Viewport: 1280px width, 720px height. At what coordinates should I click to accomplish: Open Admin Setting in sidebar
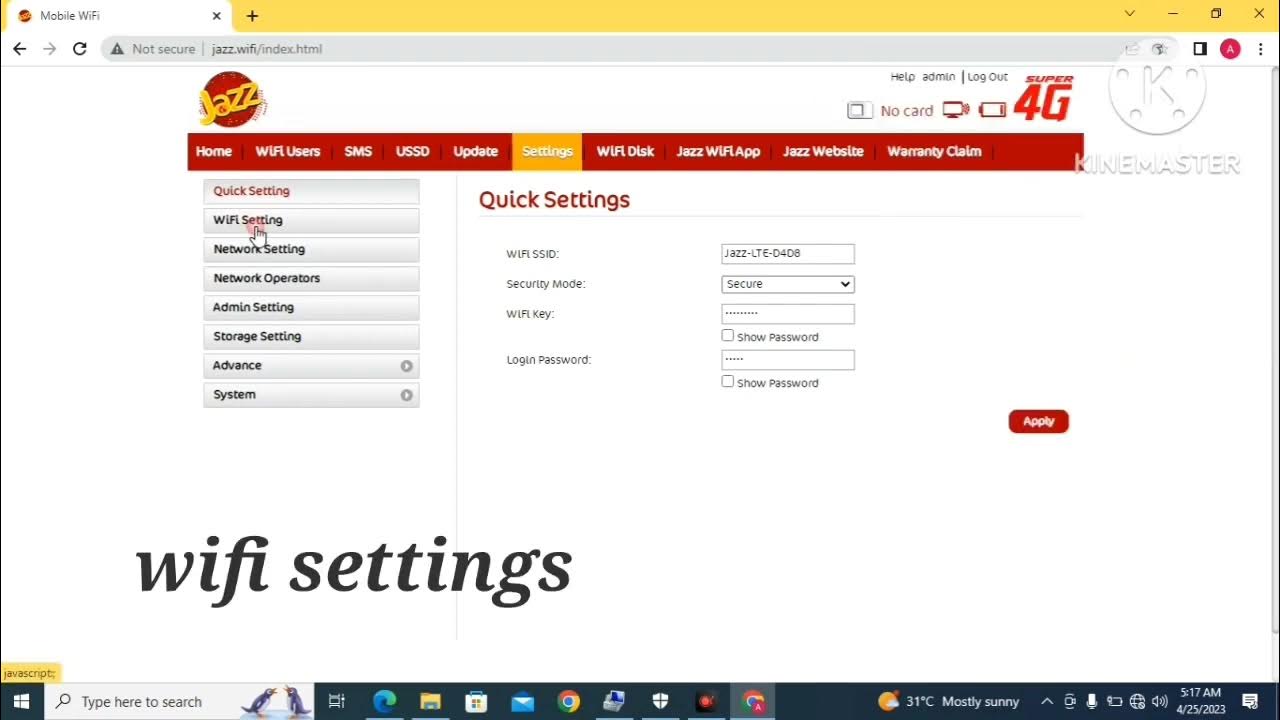click(311, 307)
